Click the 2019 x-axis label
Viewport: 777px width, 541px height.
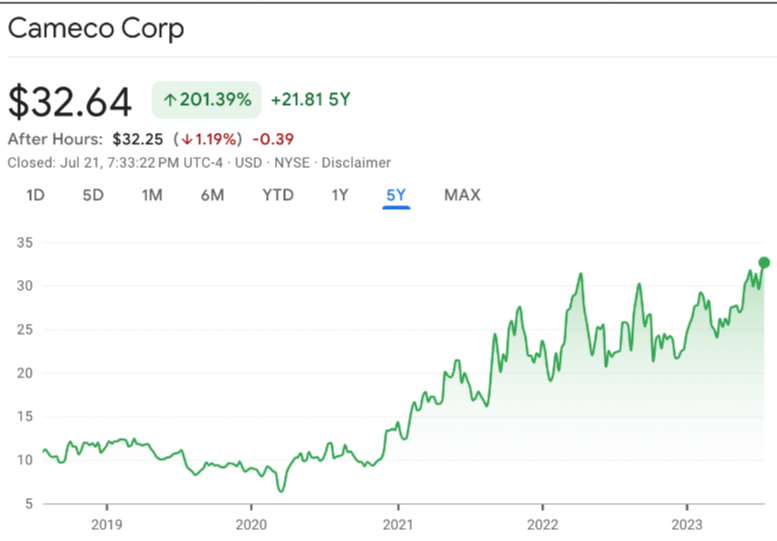[x=107, y=525]
